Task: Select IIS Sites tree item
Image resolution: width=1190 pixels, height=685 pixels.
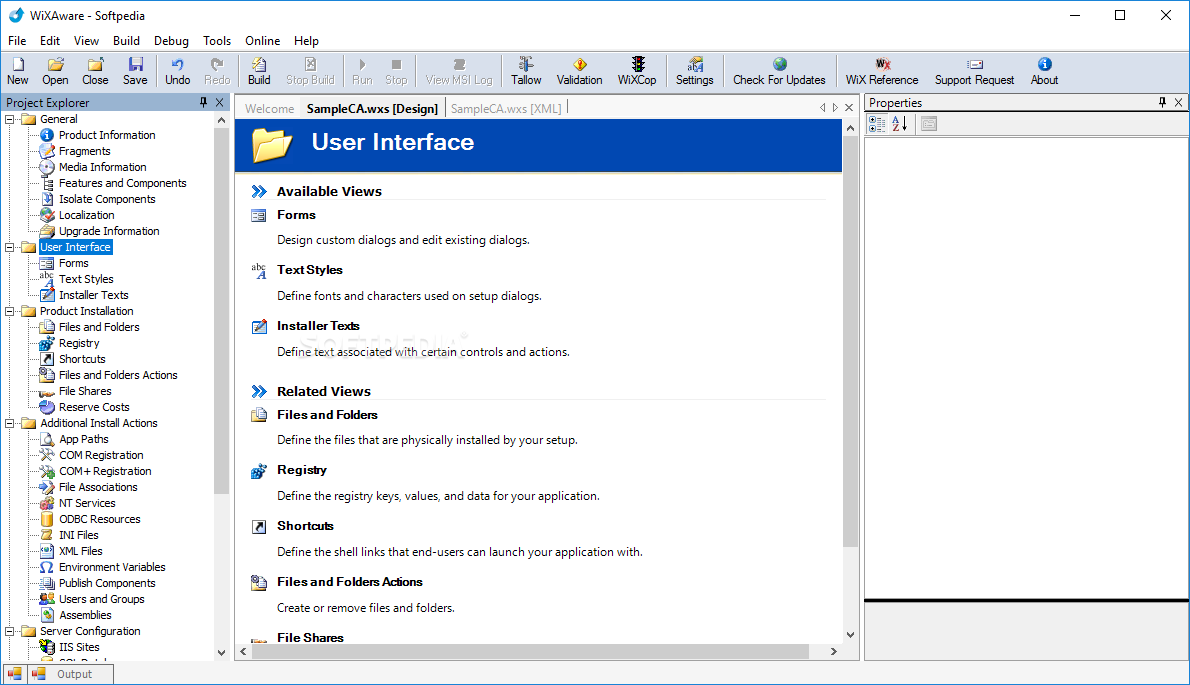Action: click(79, 647)
